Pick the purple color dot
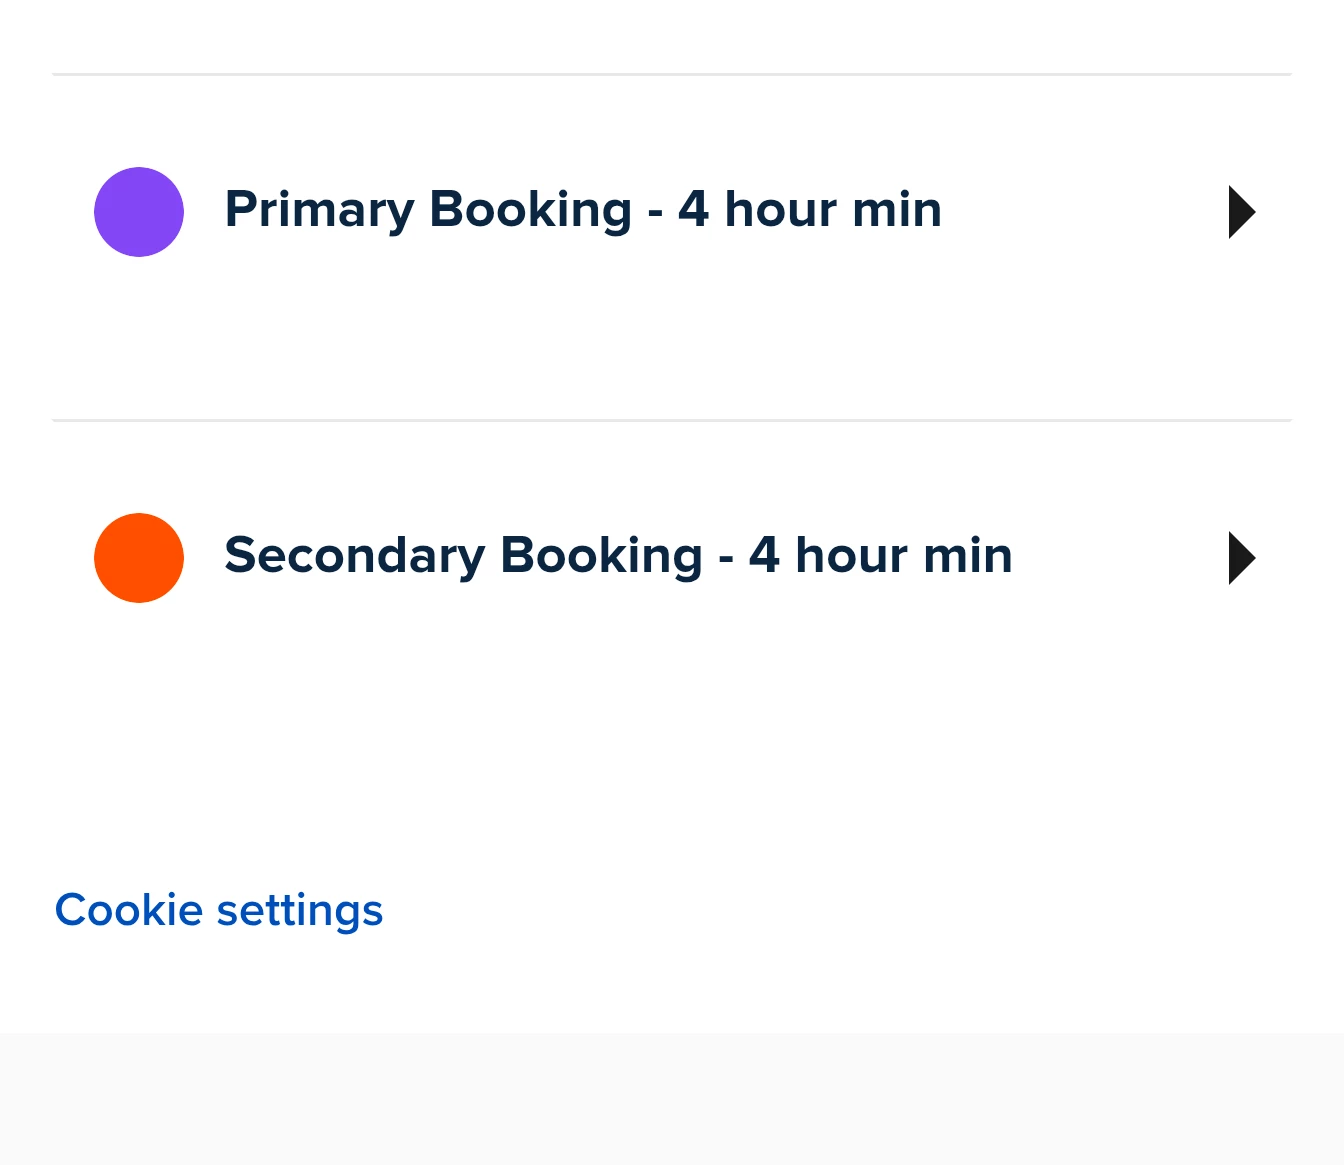Image resolution: width=1344 pixels, height=1165 pixels. tap(139, 212)
